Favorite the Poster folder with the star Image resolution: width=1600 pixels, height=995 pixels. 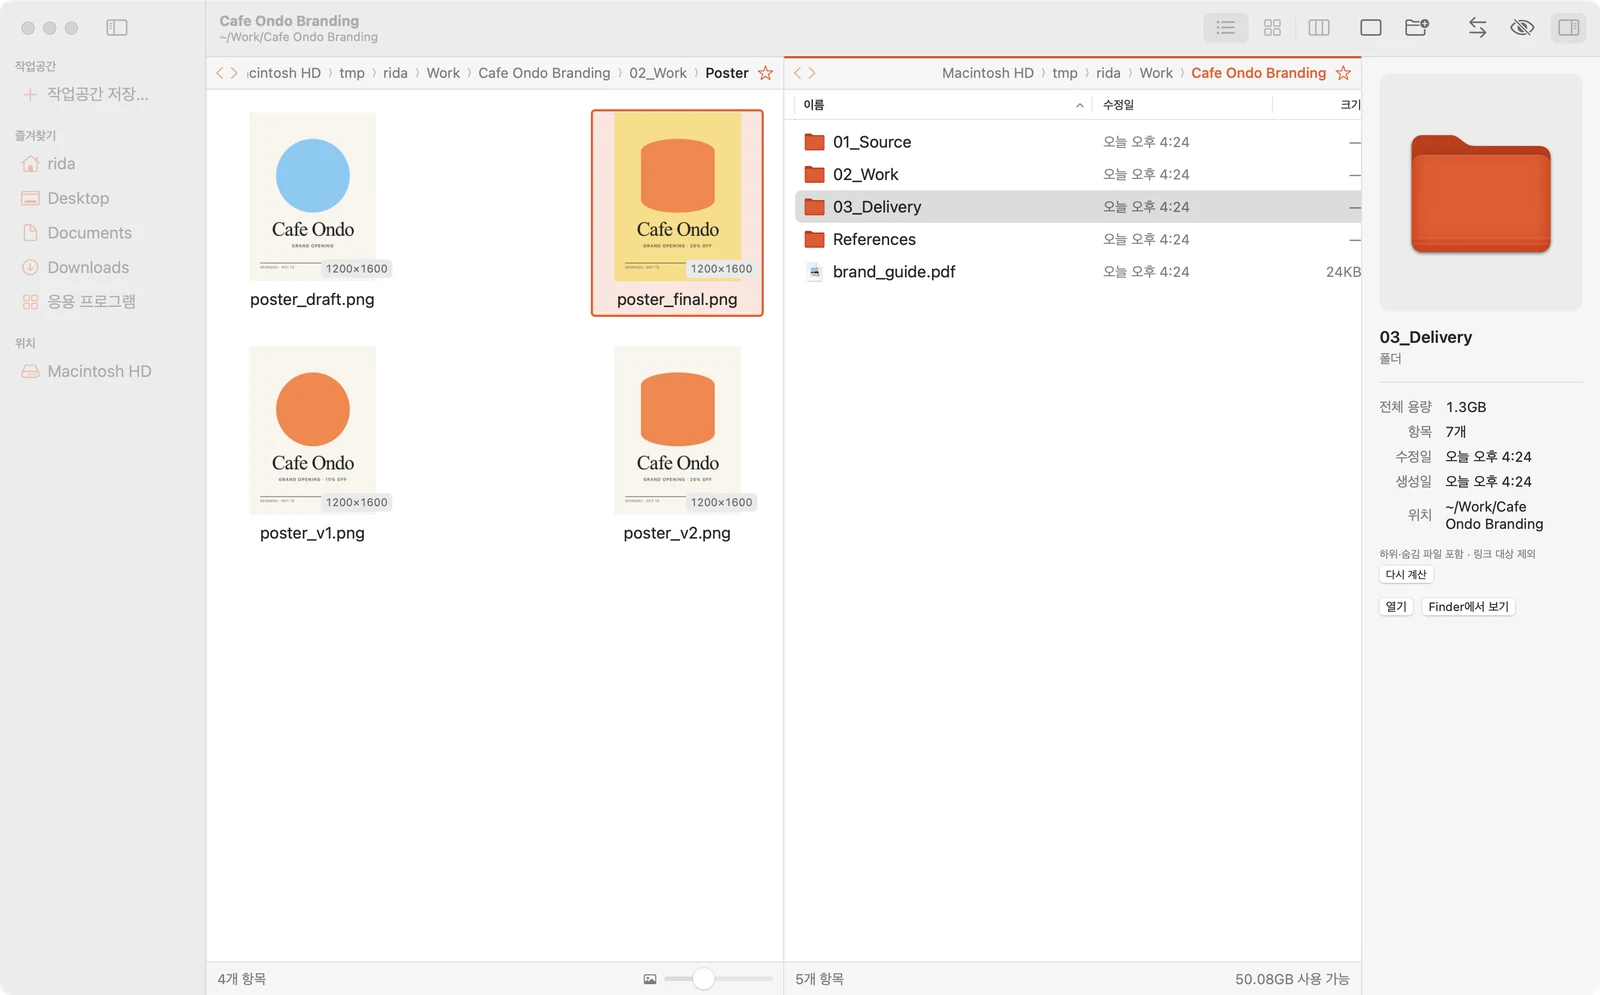pos(766,73)
